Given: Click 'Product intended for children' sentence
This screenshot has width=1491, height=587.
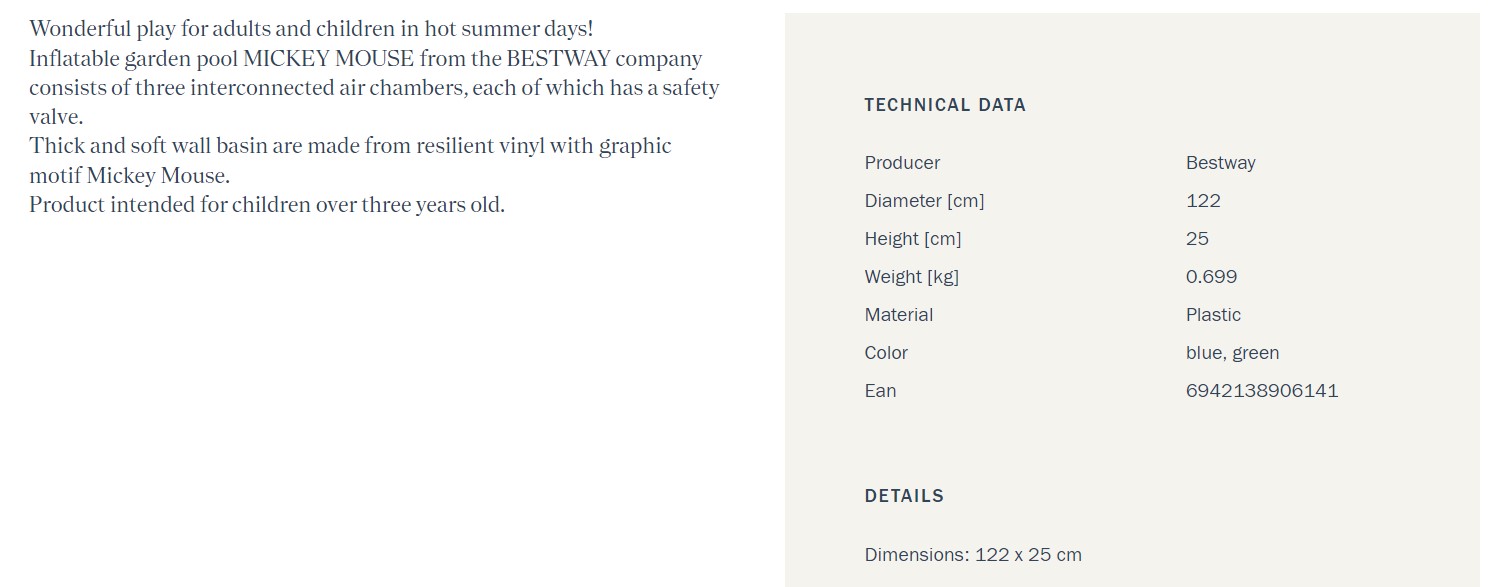Looking at the screenshot, I should (x=267, y=205).
